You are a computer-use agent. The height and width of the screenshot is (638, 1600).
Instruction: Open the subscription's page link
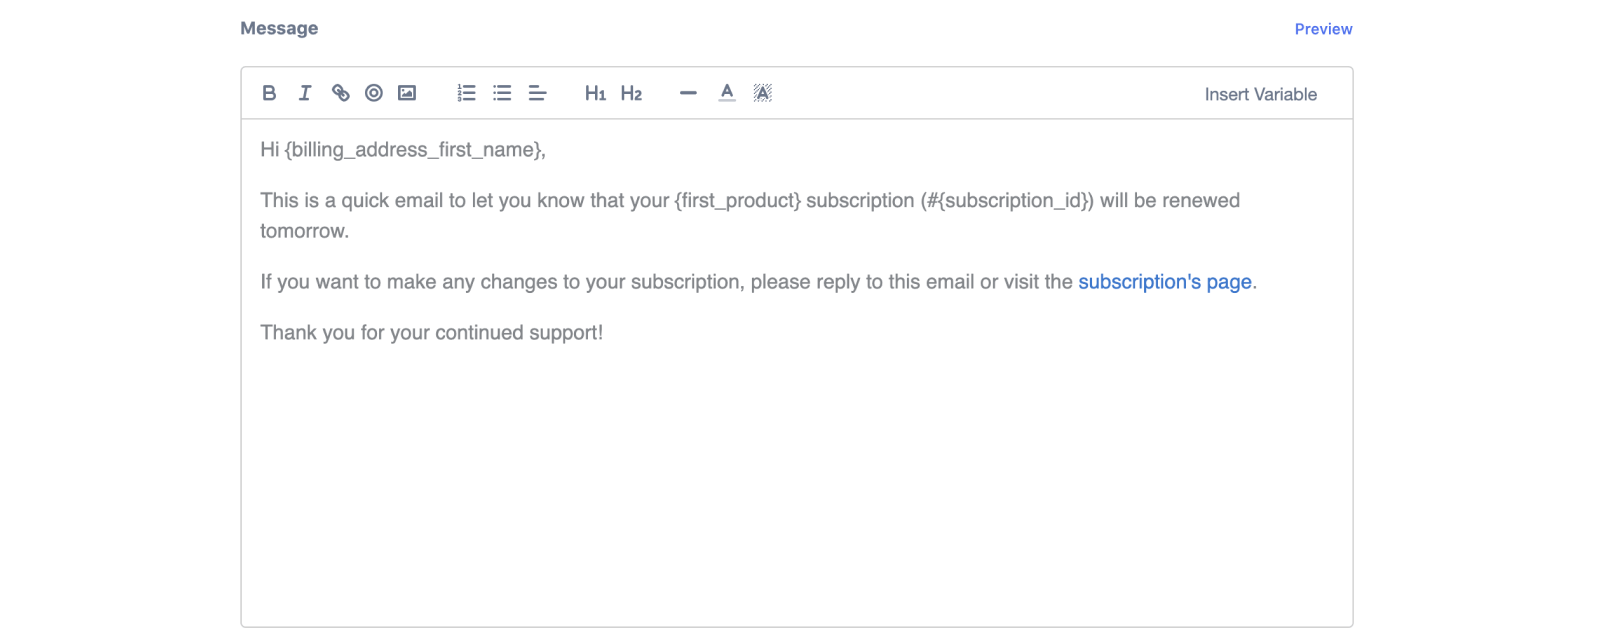[x=1164, y=282]
